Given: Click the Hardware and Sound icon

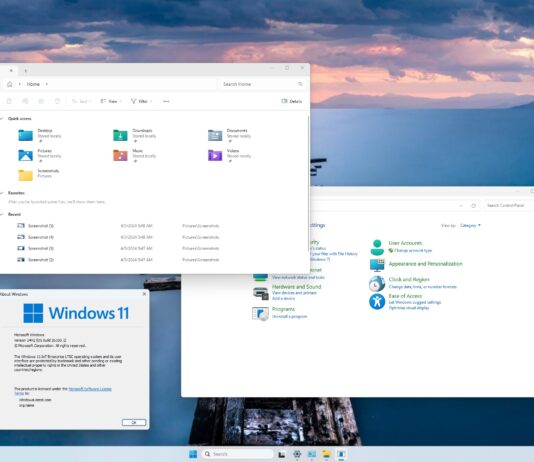Looking at the screenshot, I should click(x=261, y=293).
